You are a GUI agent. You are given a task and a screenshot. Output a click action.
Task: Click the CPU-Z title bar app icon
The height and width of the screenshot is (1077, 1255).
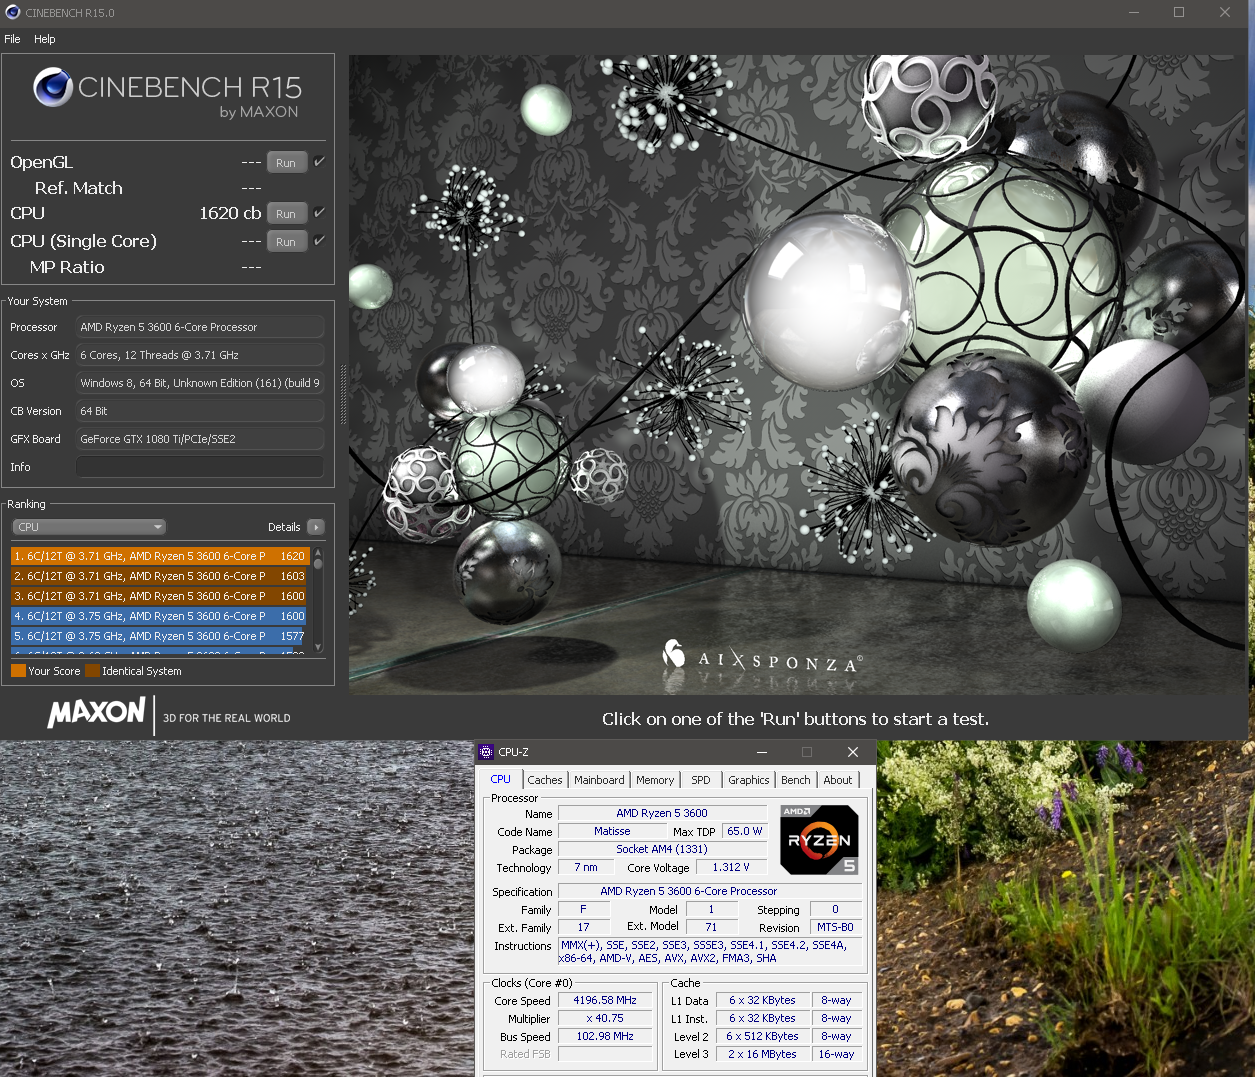(486, 752)
